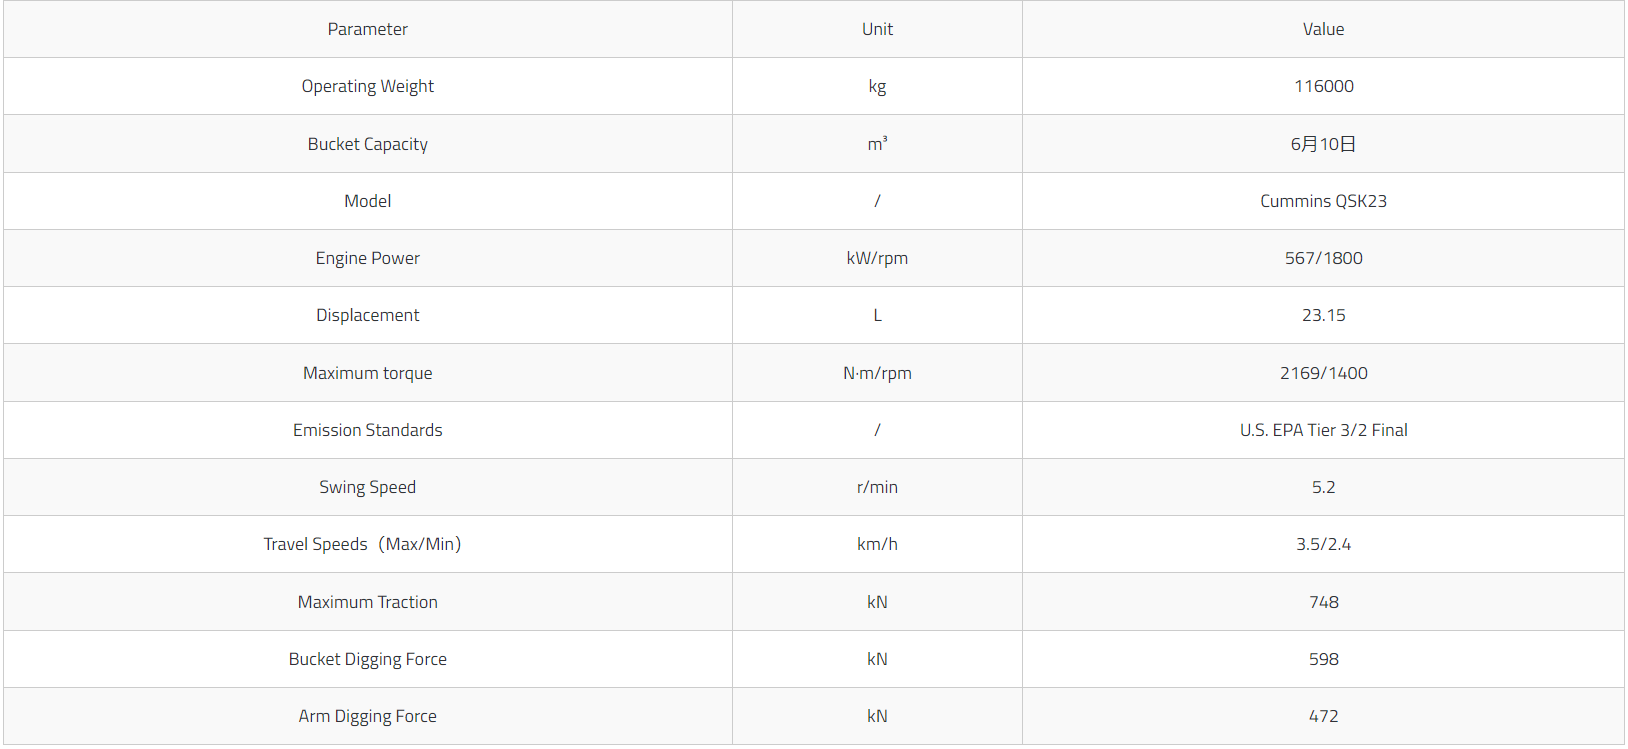Click the 23.15 displacement value

[x=1323, y=315]
